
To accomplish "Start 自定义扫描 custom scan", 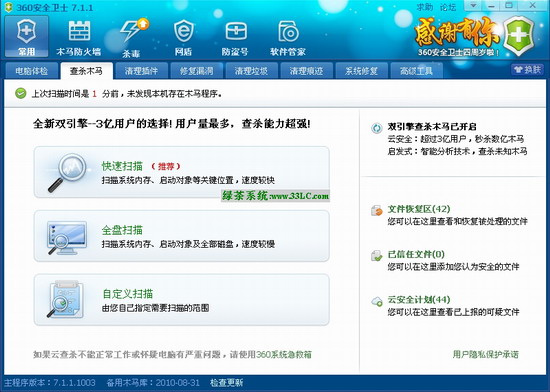I will coord(182,300).
